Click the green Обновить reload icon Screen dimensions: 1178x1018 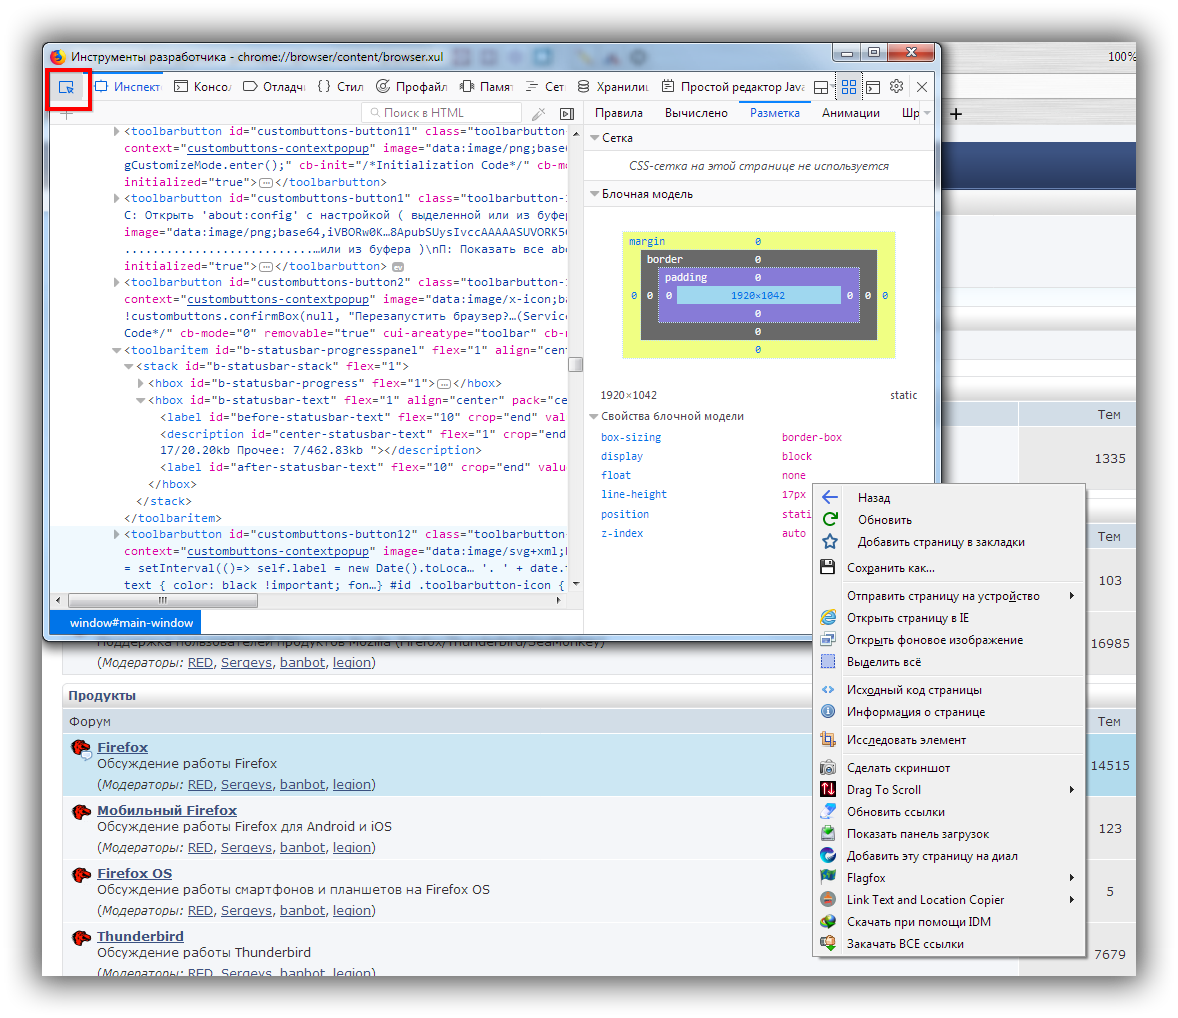[x=829, y=519]
